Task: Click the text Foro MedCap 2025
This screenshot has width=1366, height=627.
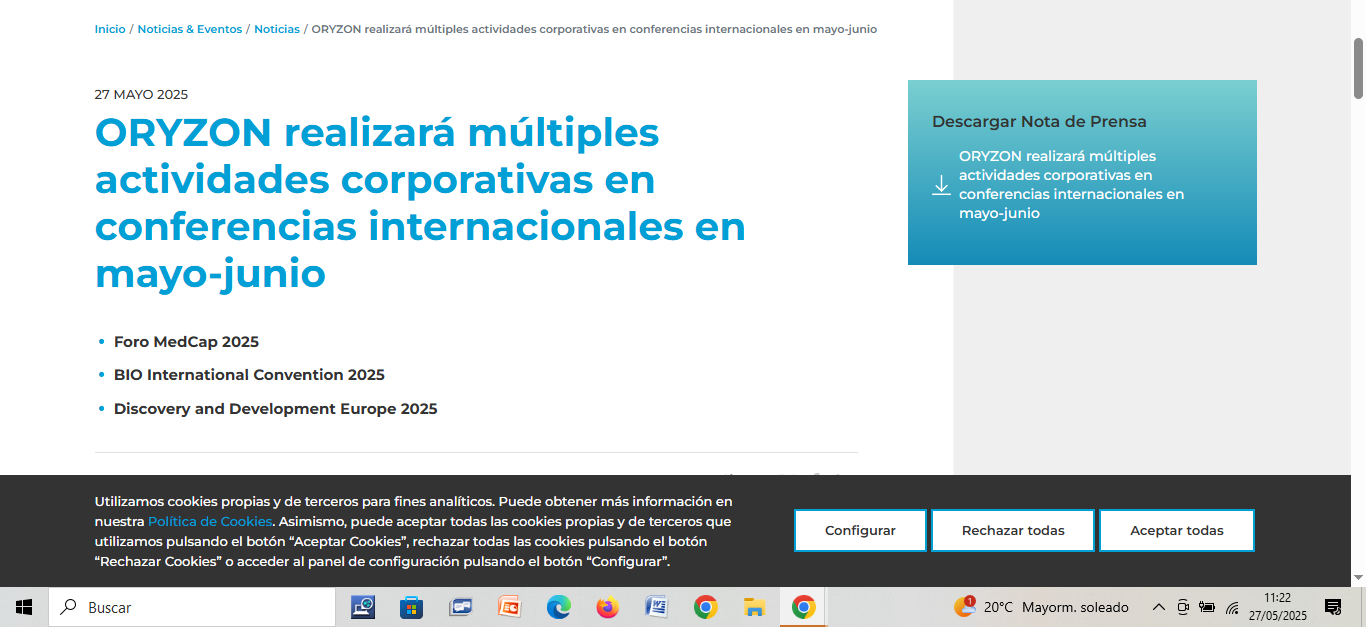Action: [186, 342]
